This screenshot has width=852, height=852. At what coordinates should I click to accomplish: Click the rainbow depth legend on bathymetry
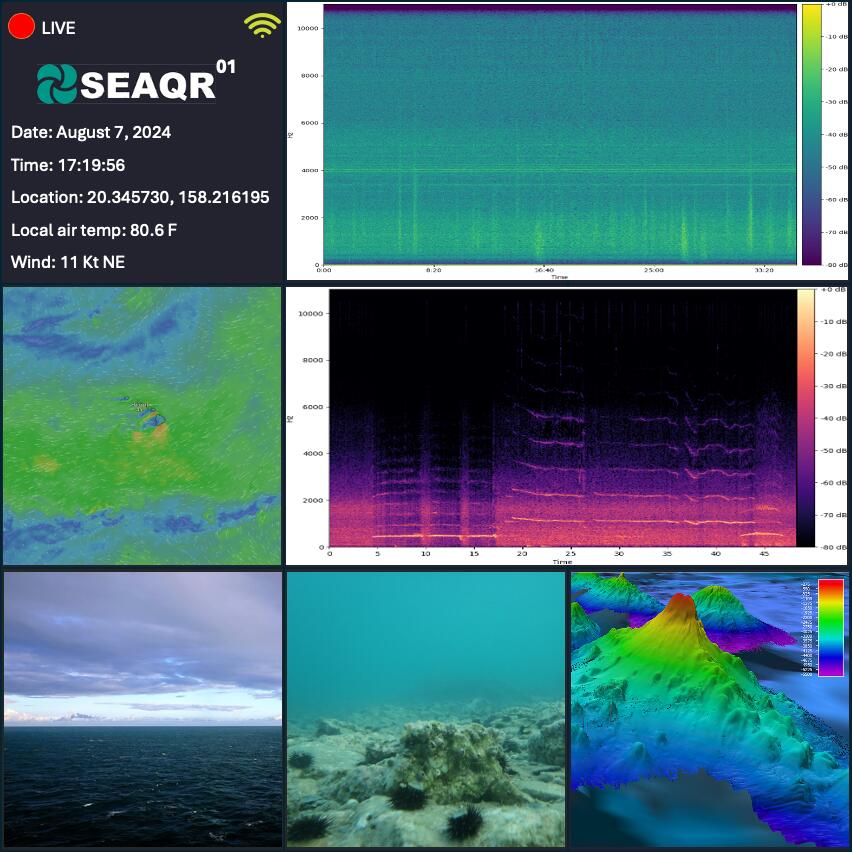[x=830, y=628]
